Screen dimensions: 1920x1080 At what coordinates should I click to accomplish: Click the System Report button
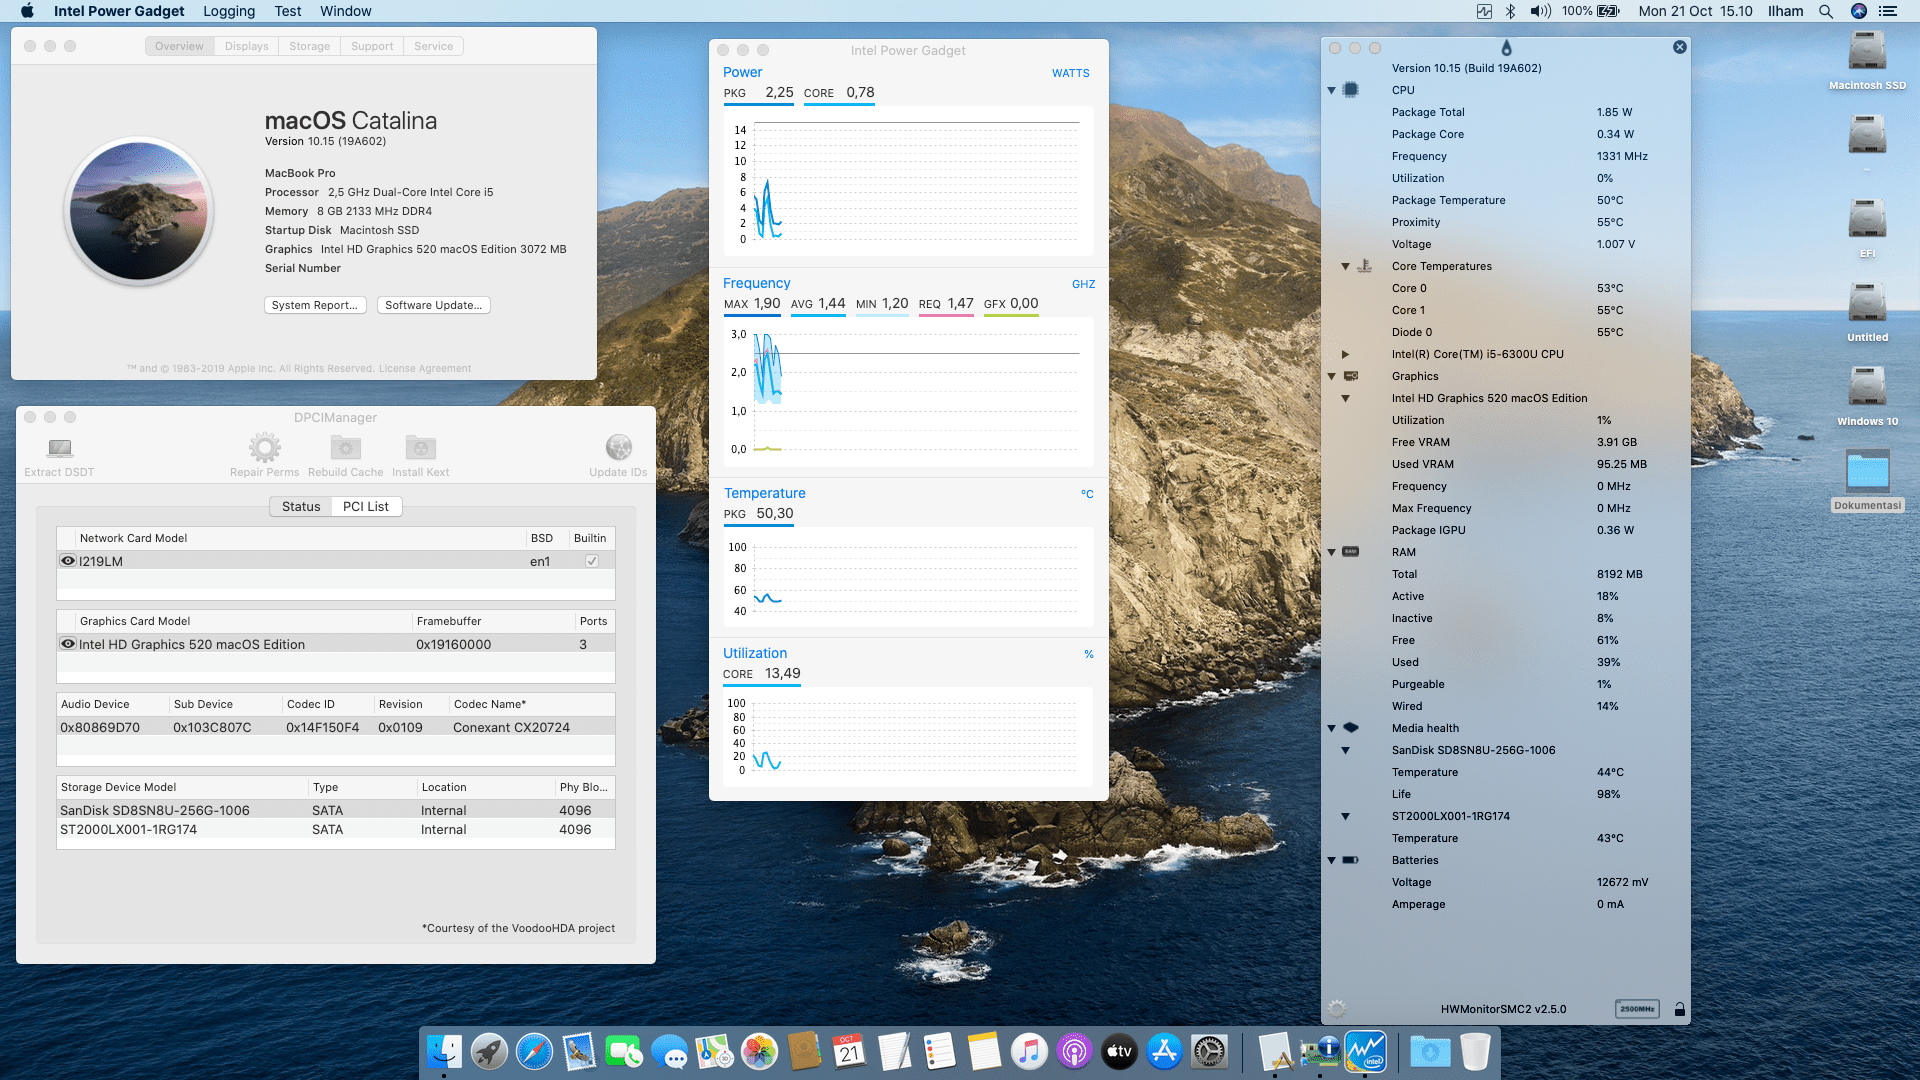(x=314, y=305)
